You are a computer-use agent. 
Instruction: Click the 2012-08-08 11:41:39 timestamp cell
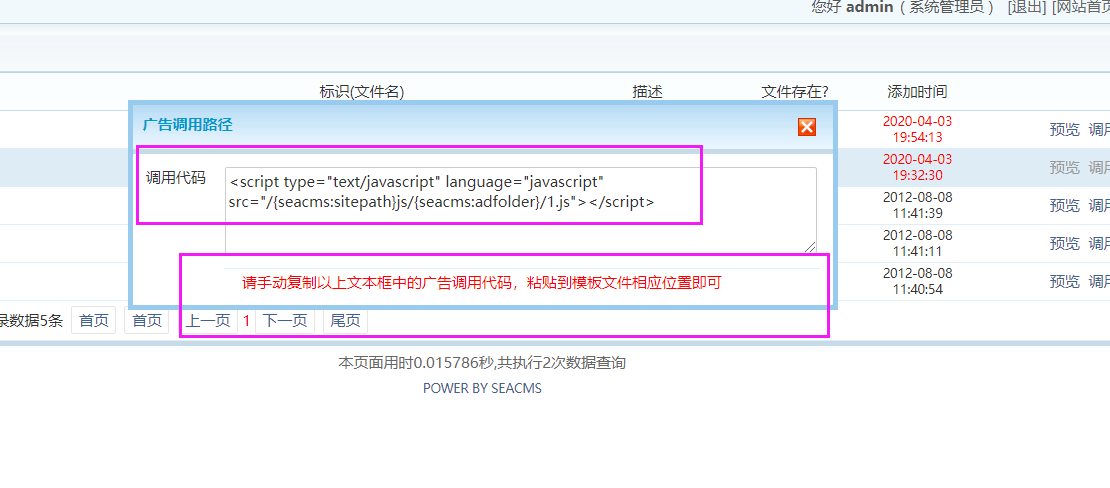coord(917,205)
